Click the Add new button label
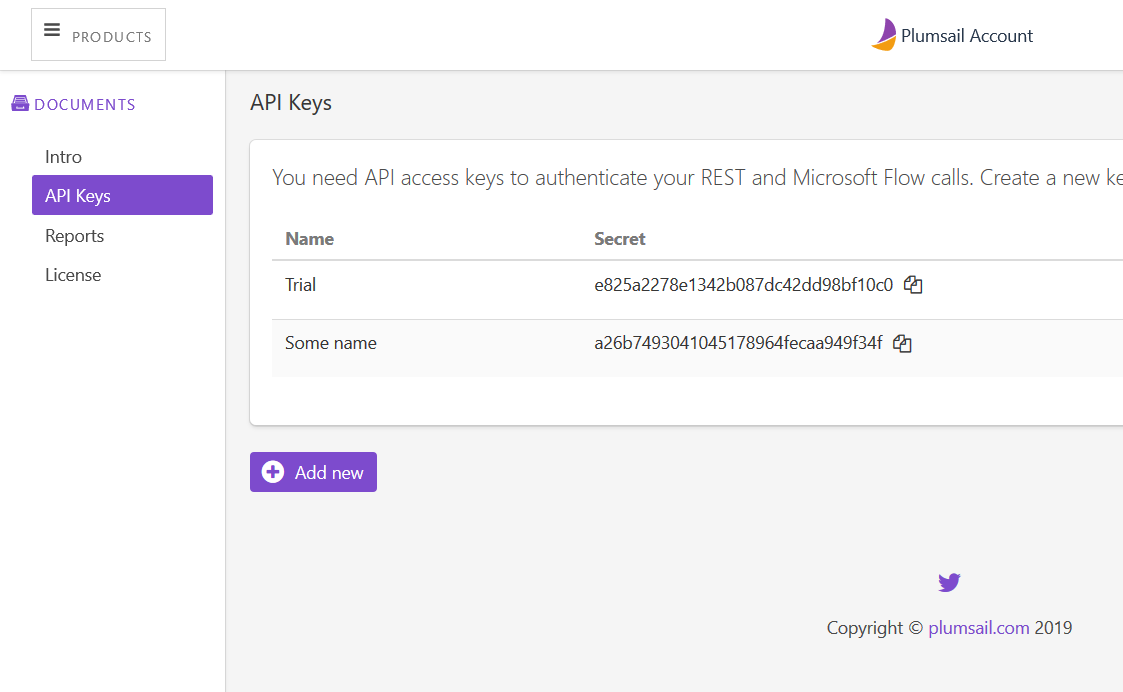 329,473
